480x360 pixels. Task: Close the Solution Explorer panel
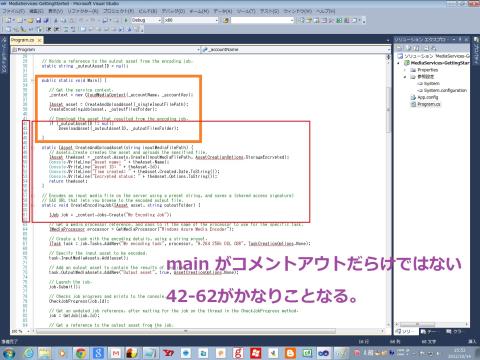coord(466,40)
